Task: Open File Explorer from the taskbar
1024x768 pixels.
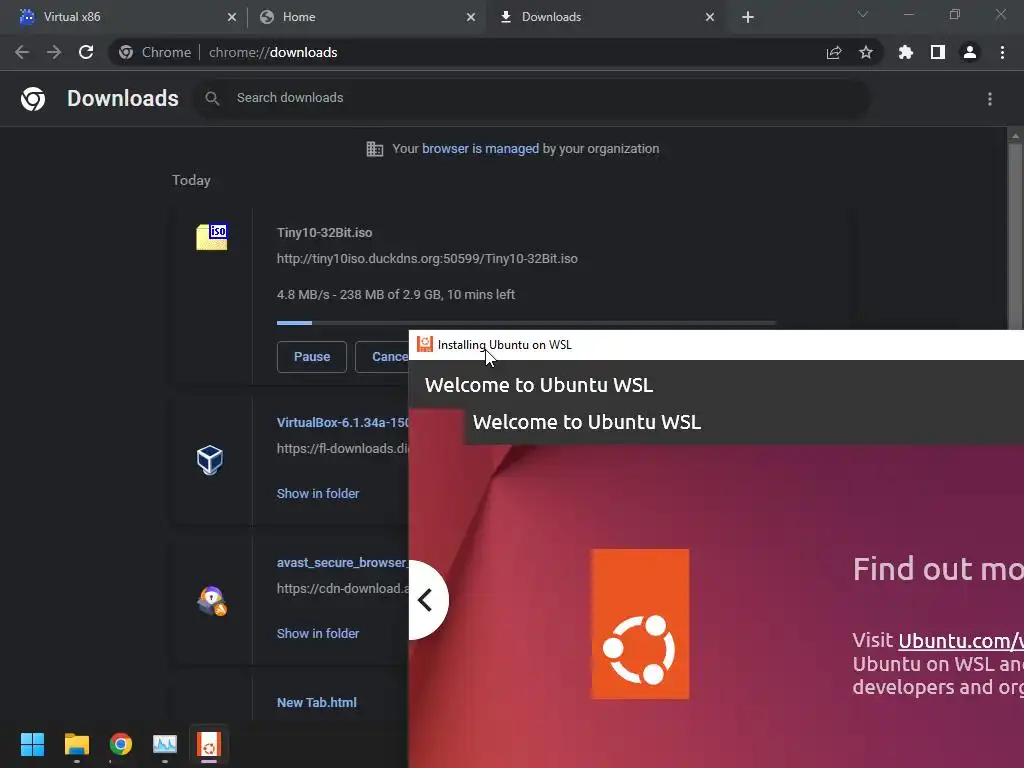Action: coord(76,744)
